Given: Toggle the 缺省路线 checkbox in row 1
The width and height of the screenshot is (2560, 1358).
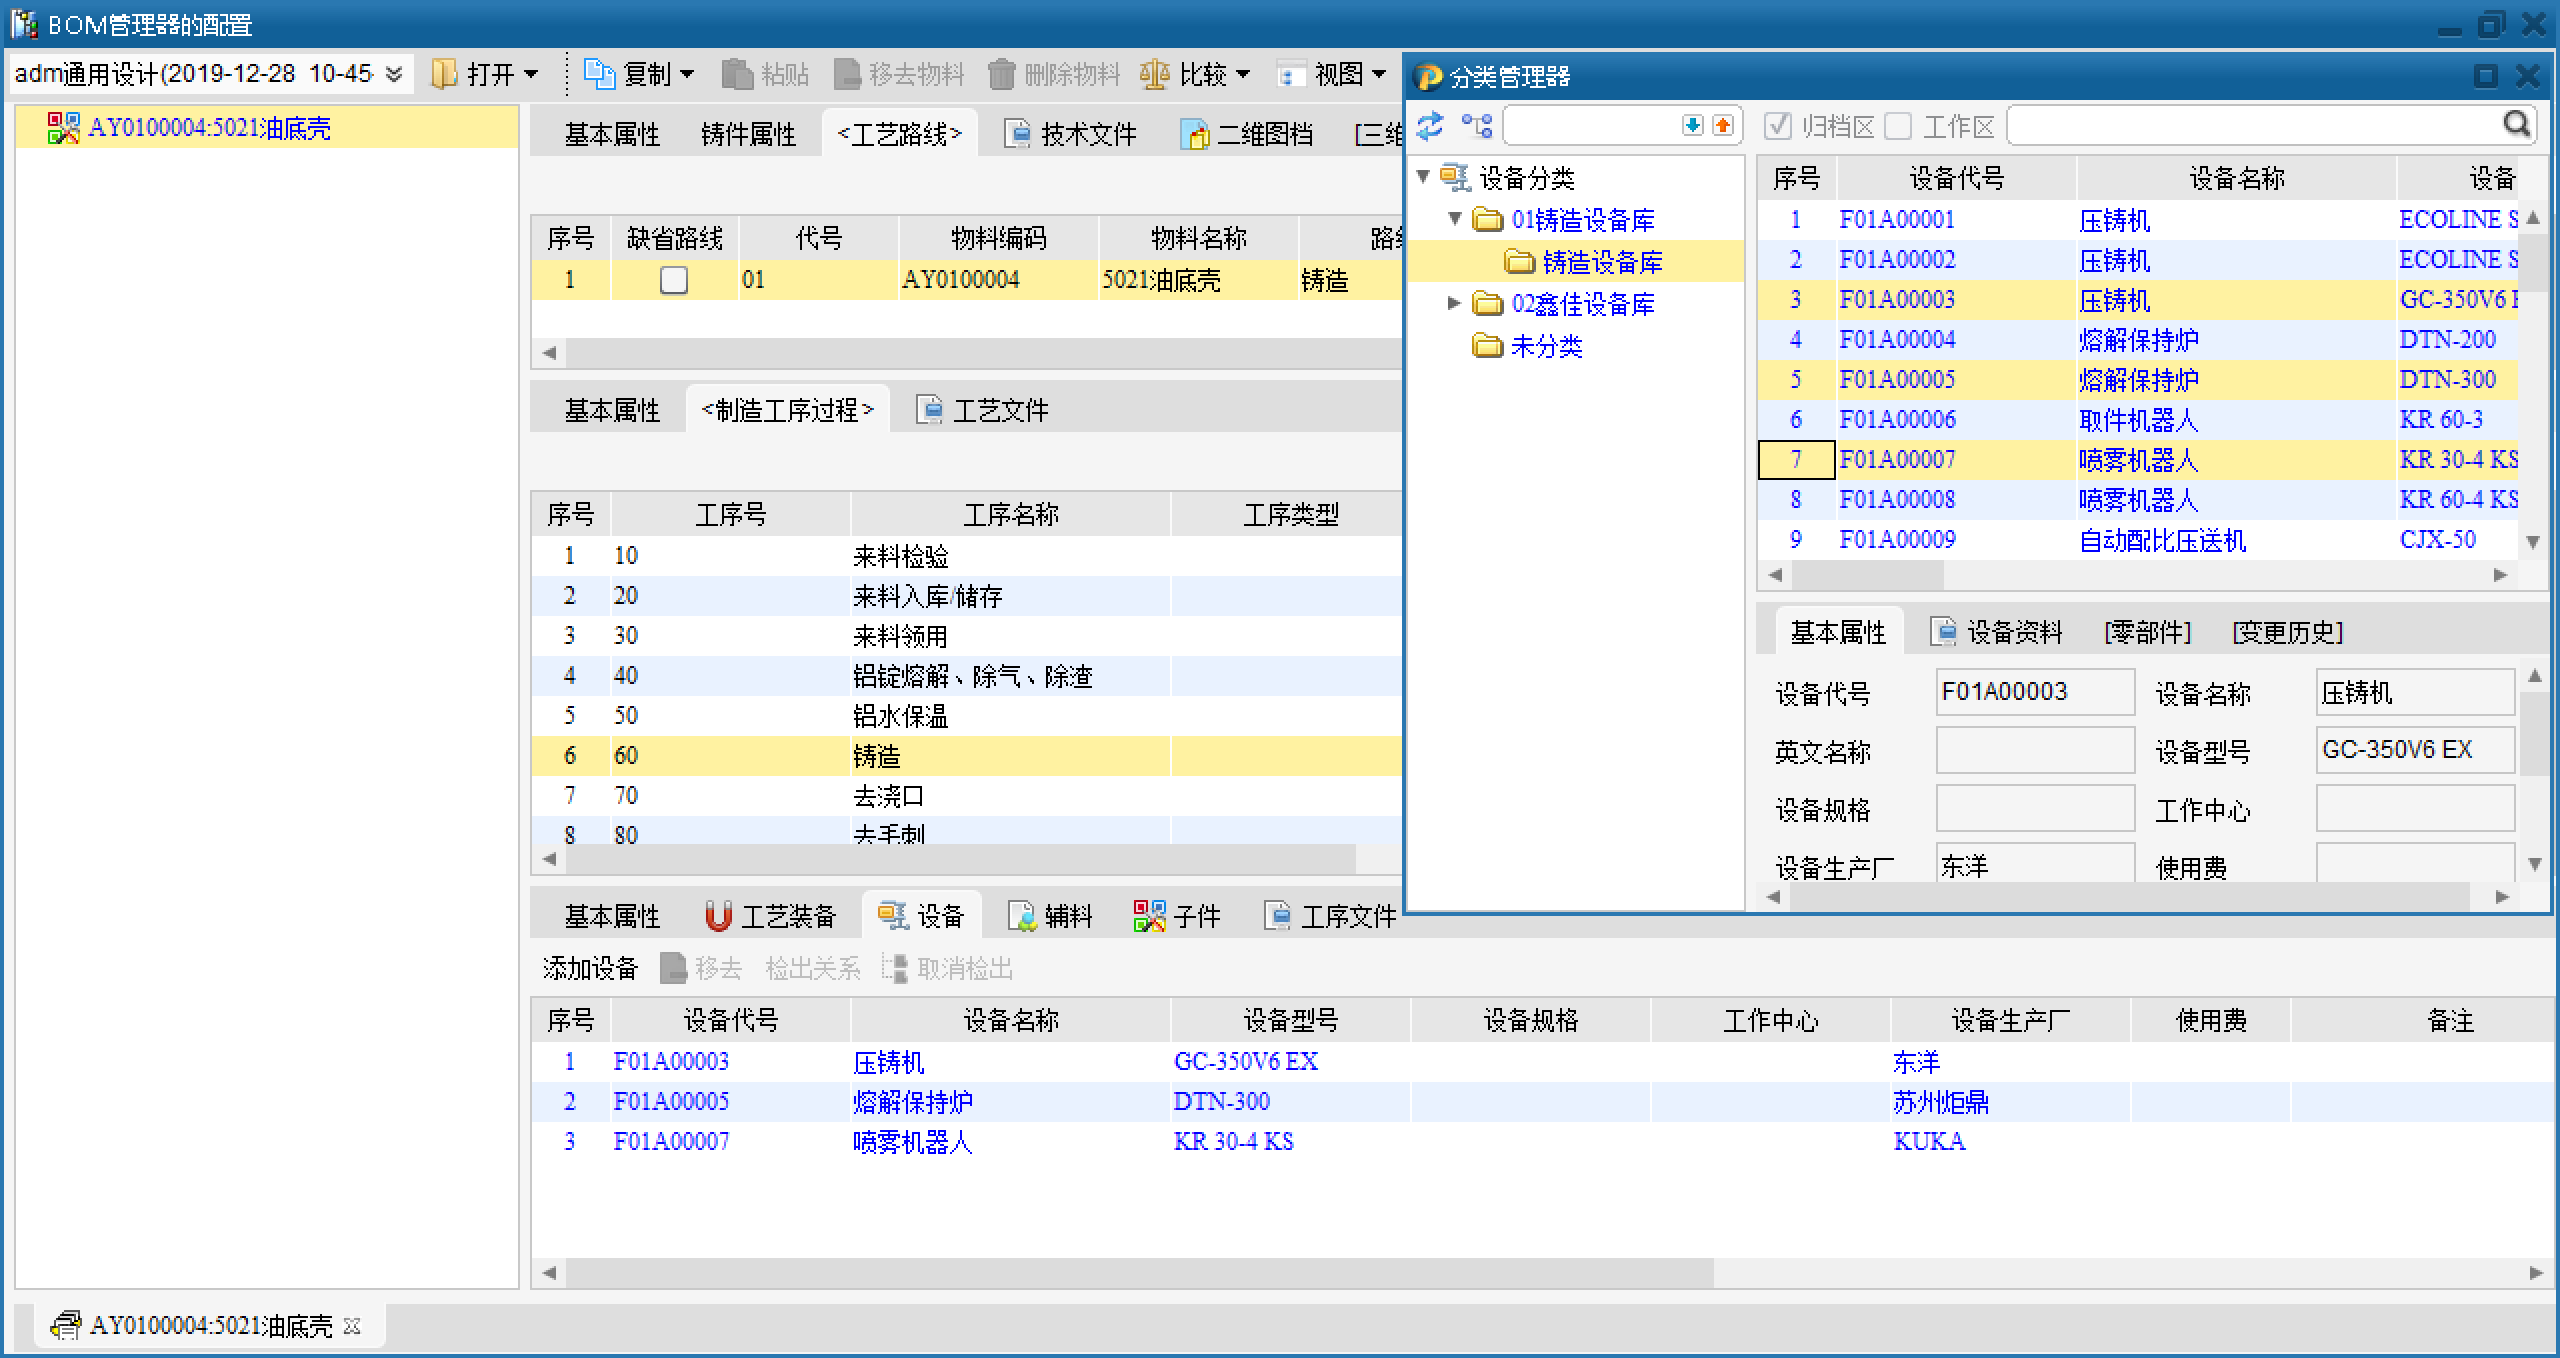Looking at the screenshot, I should click(674, 280).
